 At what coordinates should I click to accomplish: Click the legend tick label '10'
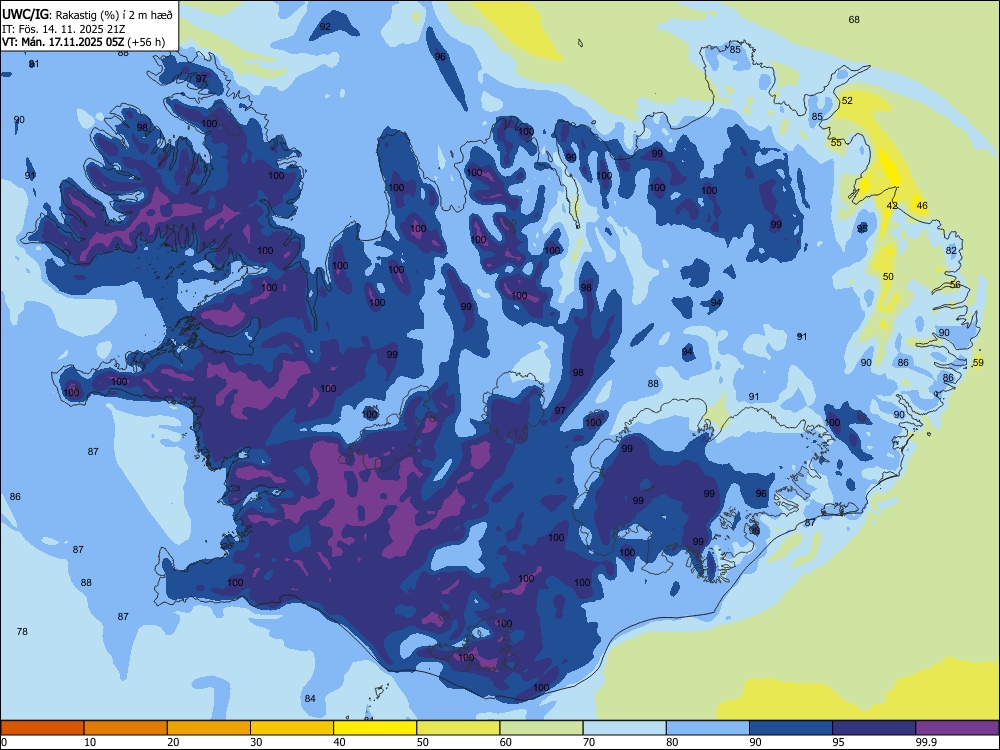[90, 742]
